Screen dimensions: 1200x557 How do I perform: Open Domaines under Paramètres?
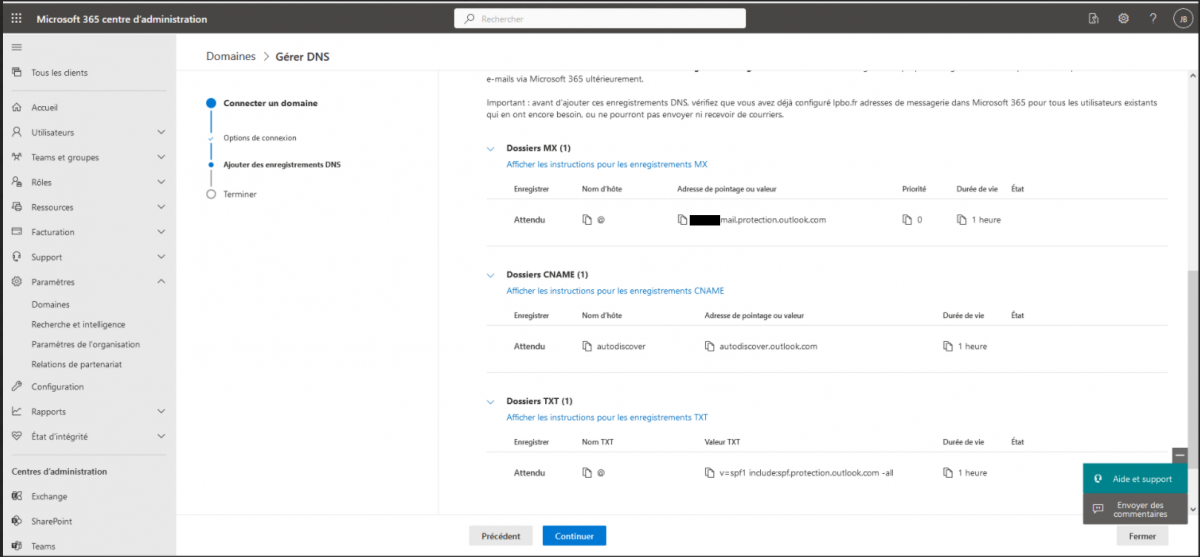point(51,305)
